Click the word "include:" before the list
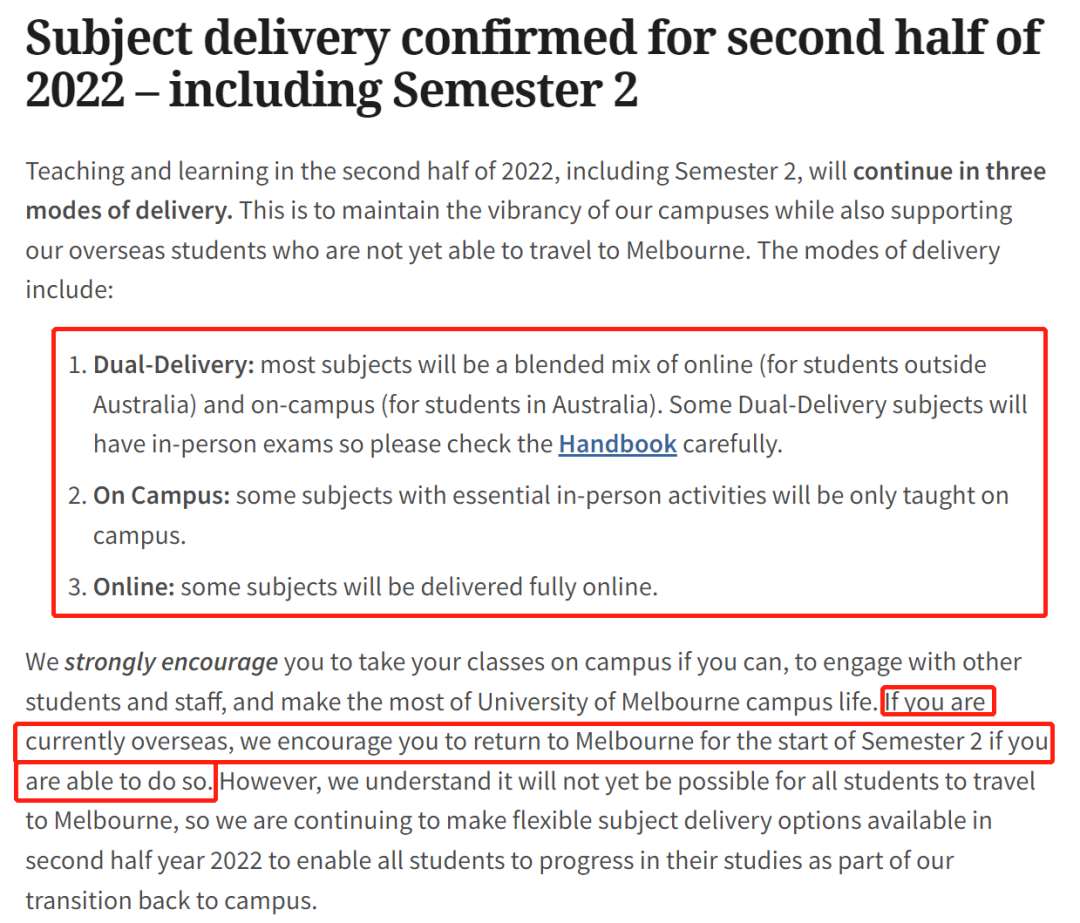Screen dimensions: 1080x923 (70, 290)
